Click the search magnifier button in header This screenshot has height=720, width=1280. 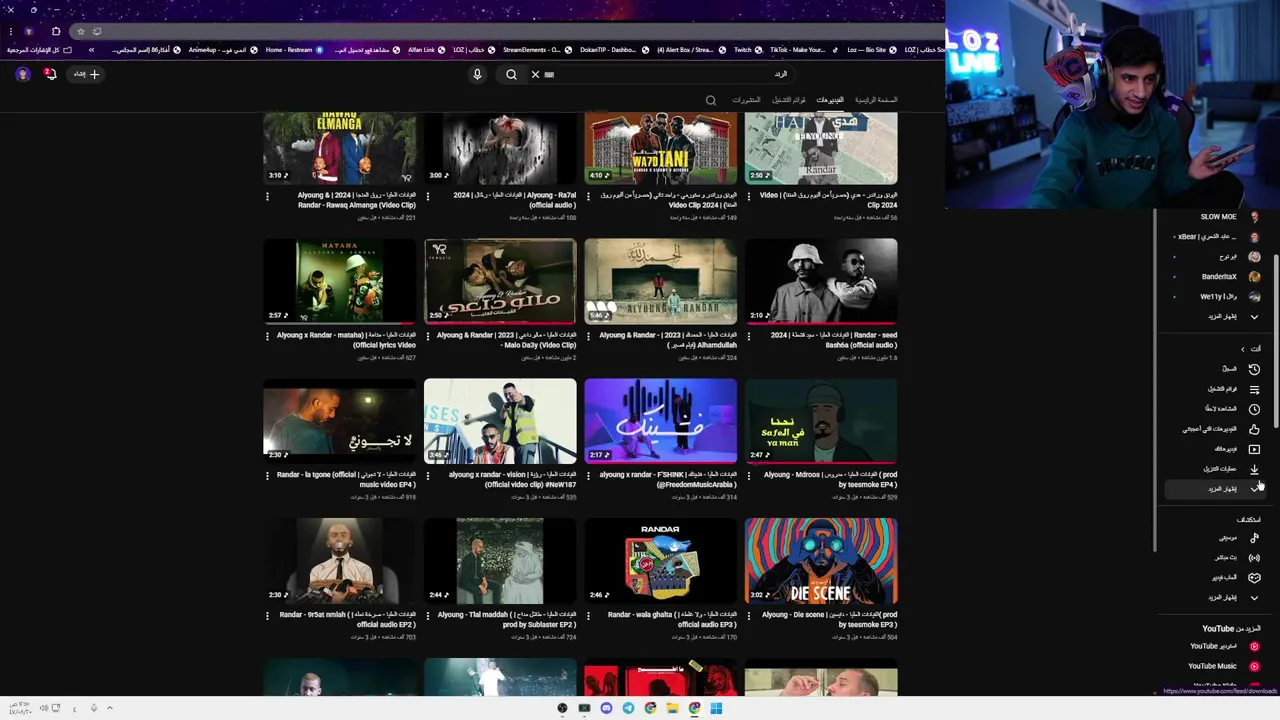coord(511,74)
